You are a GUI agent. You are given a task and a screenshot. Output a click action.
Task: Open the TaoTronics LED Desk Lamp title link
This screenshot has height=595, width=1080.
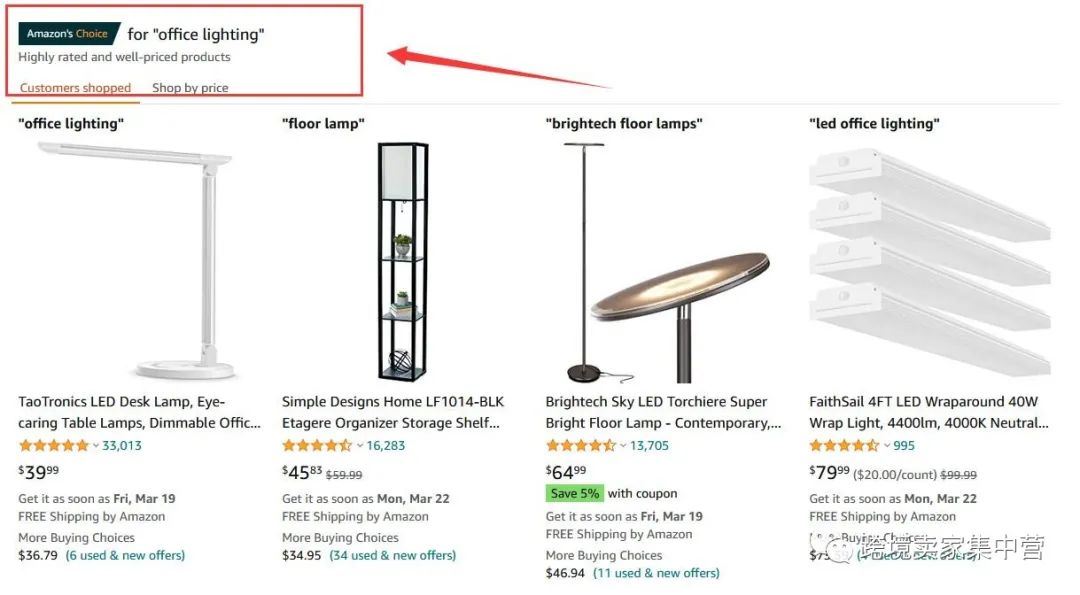(139, 412)
